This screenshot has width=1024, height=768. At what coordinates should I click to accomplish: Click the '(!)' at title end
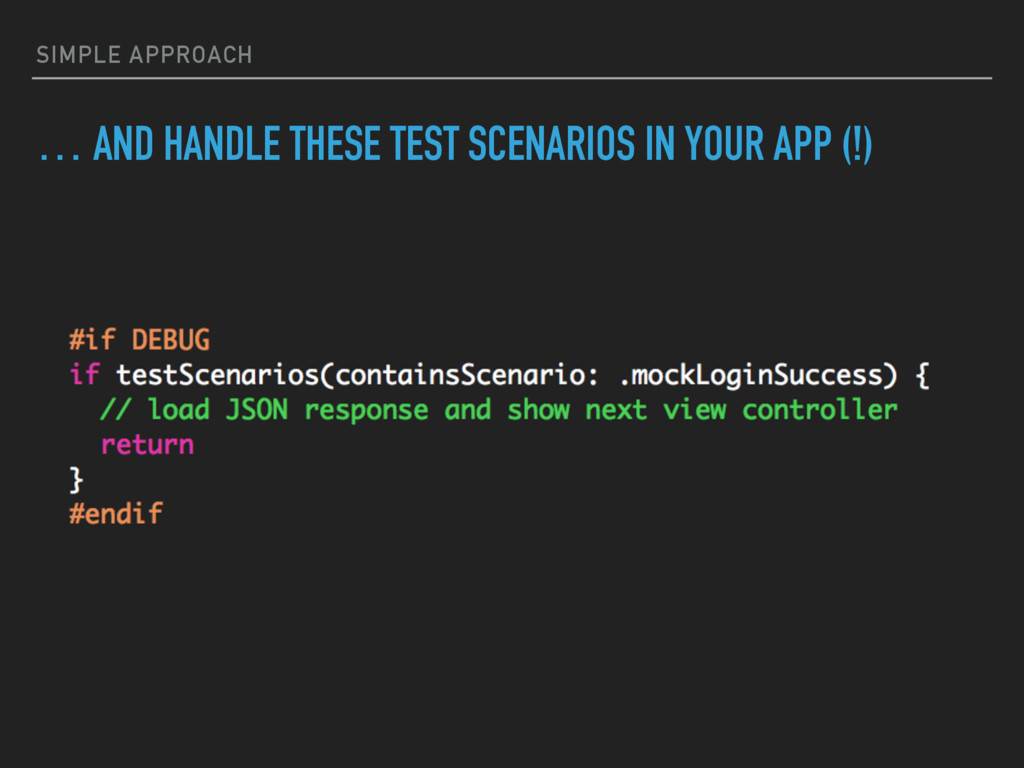tap(857, 144)
